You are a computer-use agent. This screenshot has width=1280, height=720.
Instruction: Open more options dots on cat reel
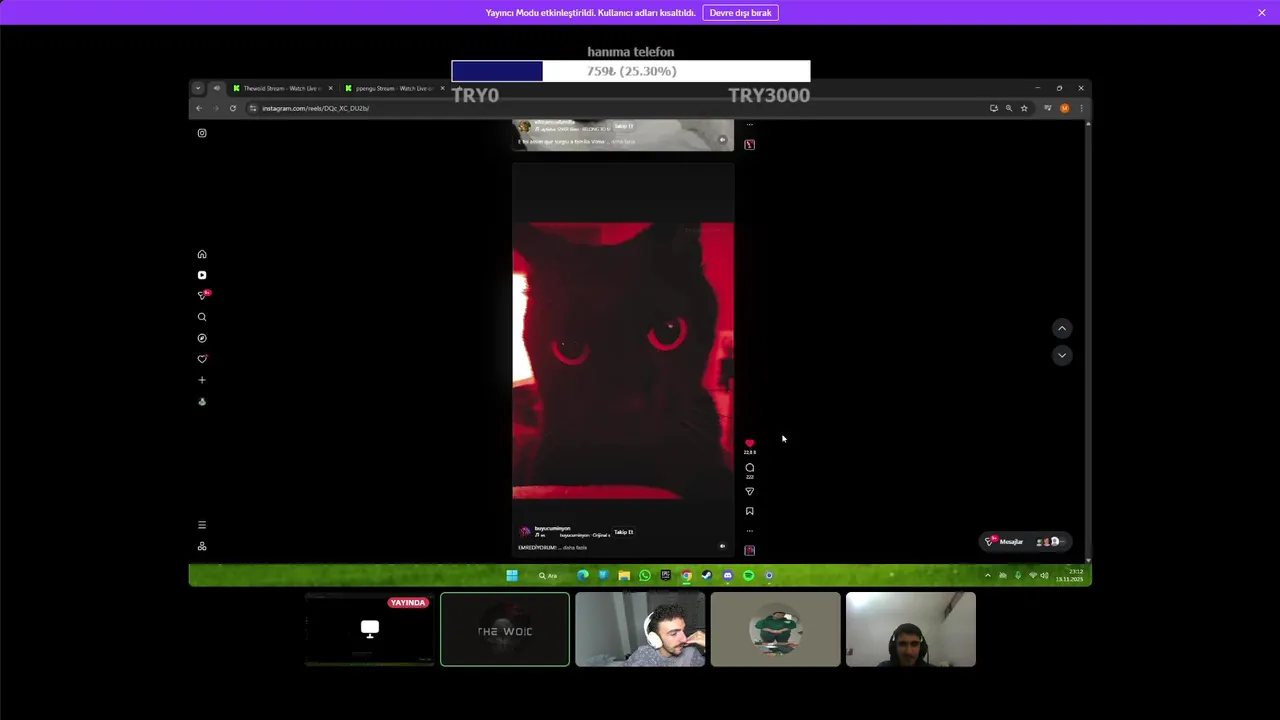(x=750, y=531)
